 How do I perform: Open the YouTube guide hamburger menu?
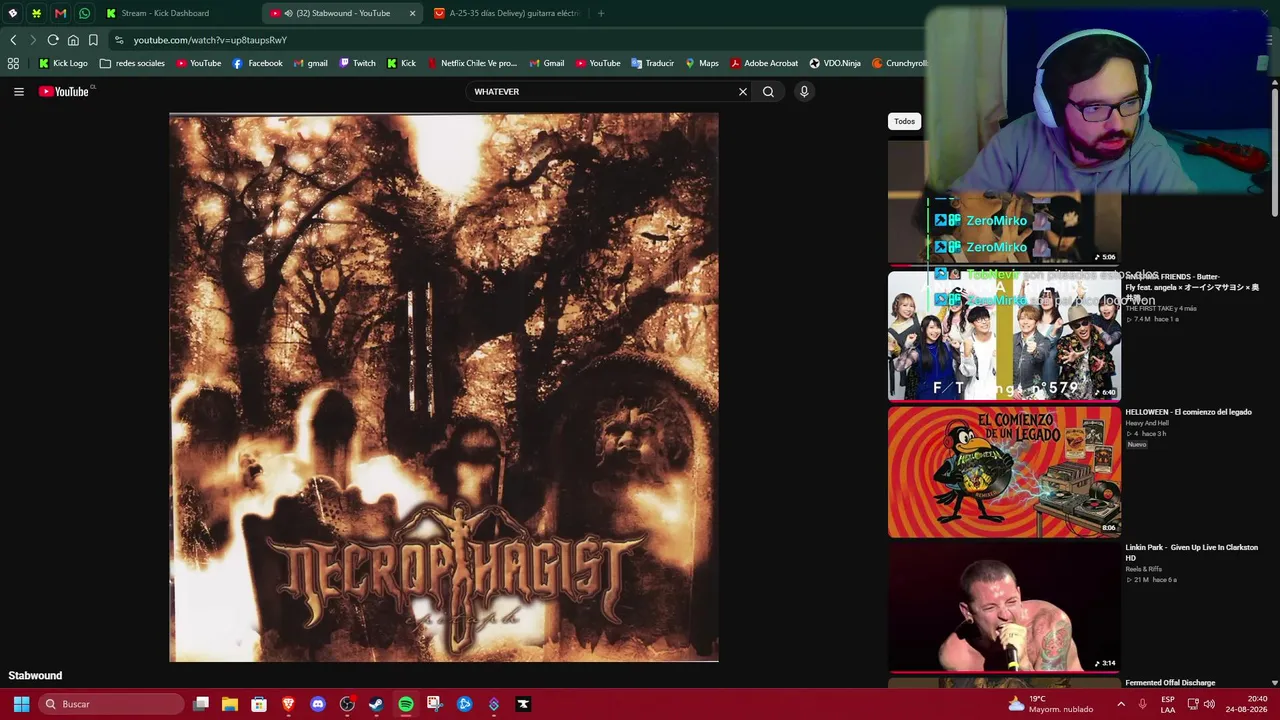pyautogui.click(x=18, y=91)
